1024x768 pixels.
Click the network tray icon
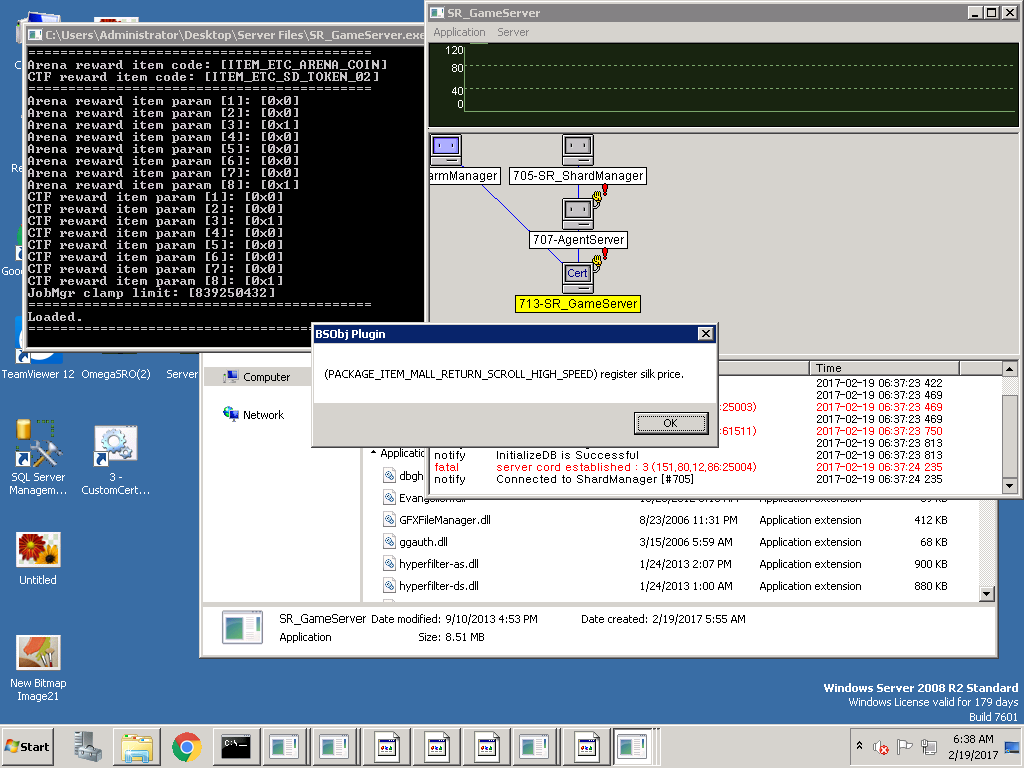click(x=928, y=746)
